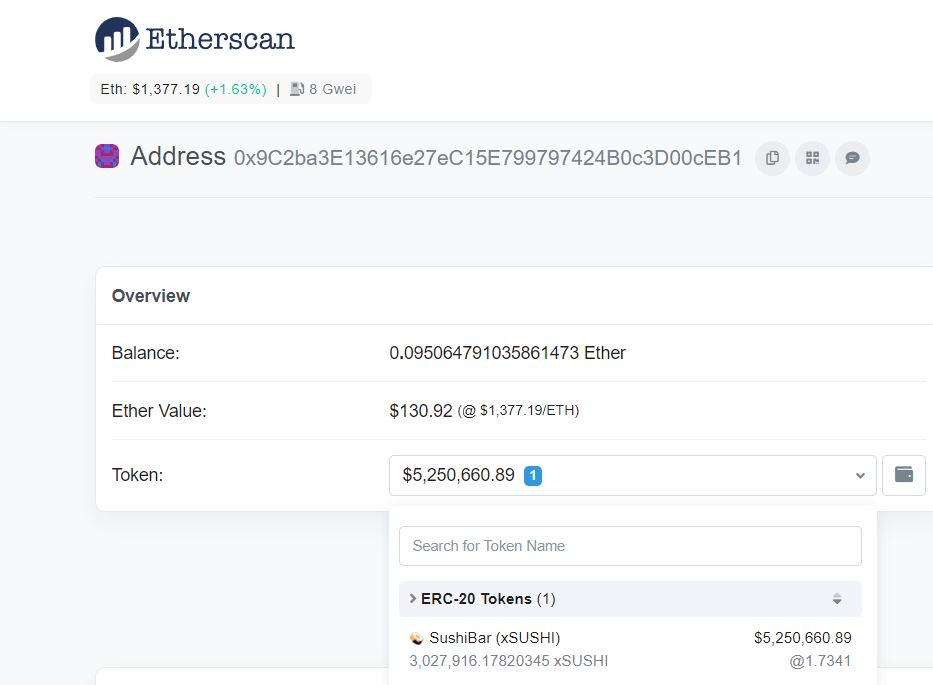933x685 pixels.
Task: Click the Eth price $1,377.19
Action: coord(166,89)
